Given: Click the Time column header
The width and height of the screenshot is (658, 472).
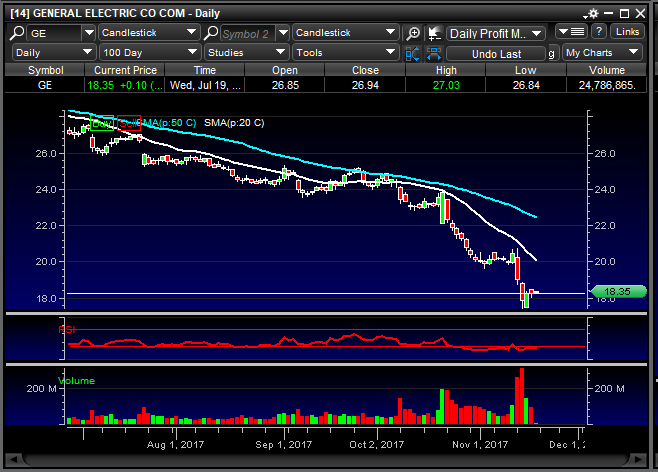Looking at the screenshot, I should [205, 70].
